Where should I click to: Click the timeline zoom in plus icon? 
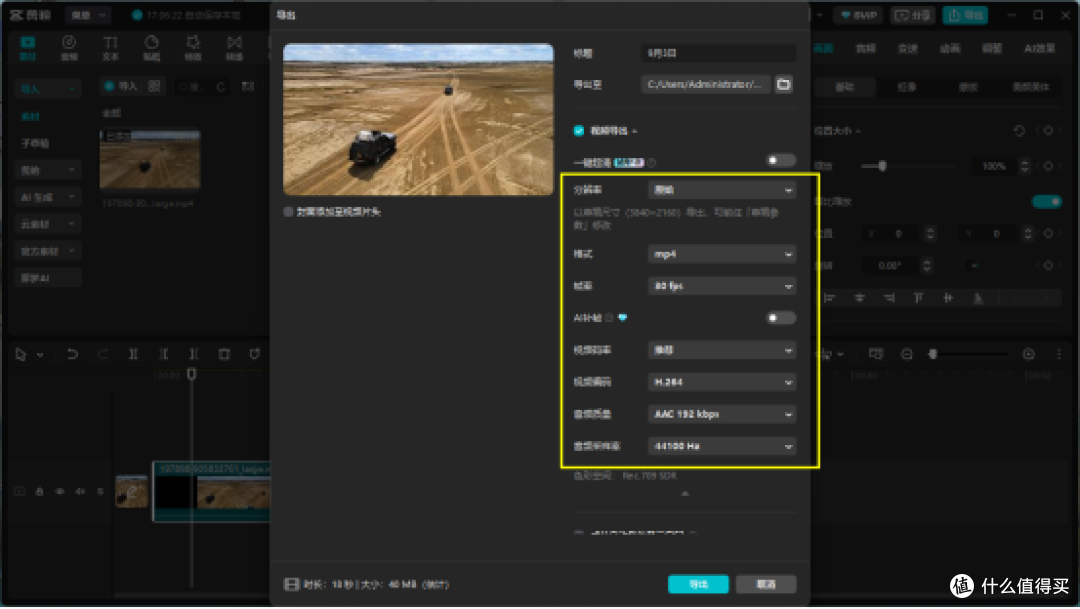point(1028,354)
